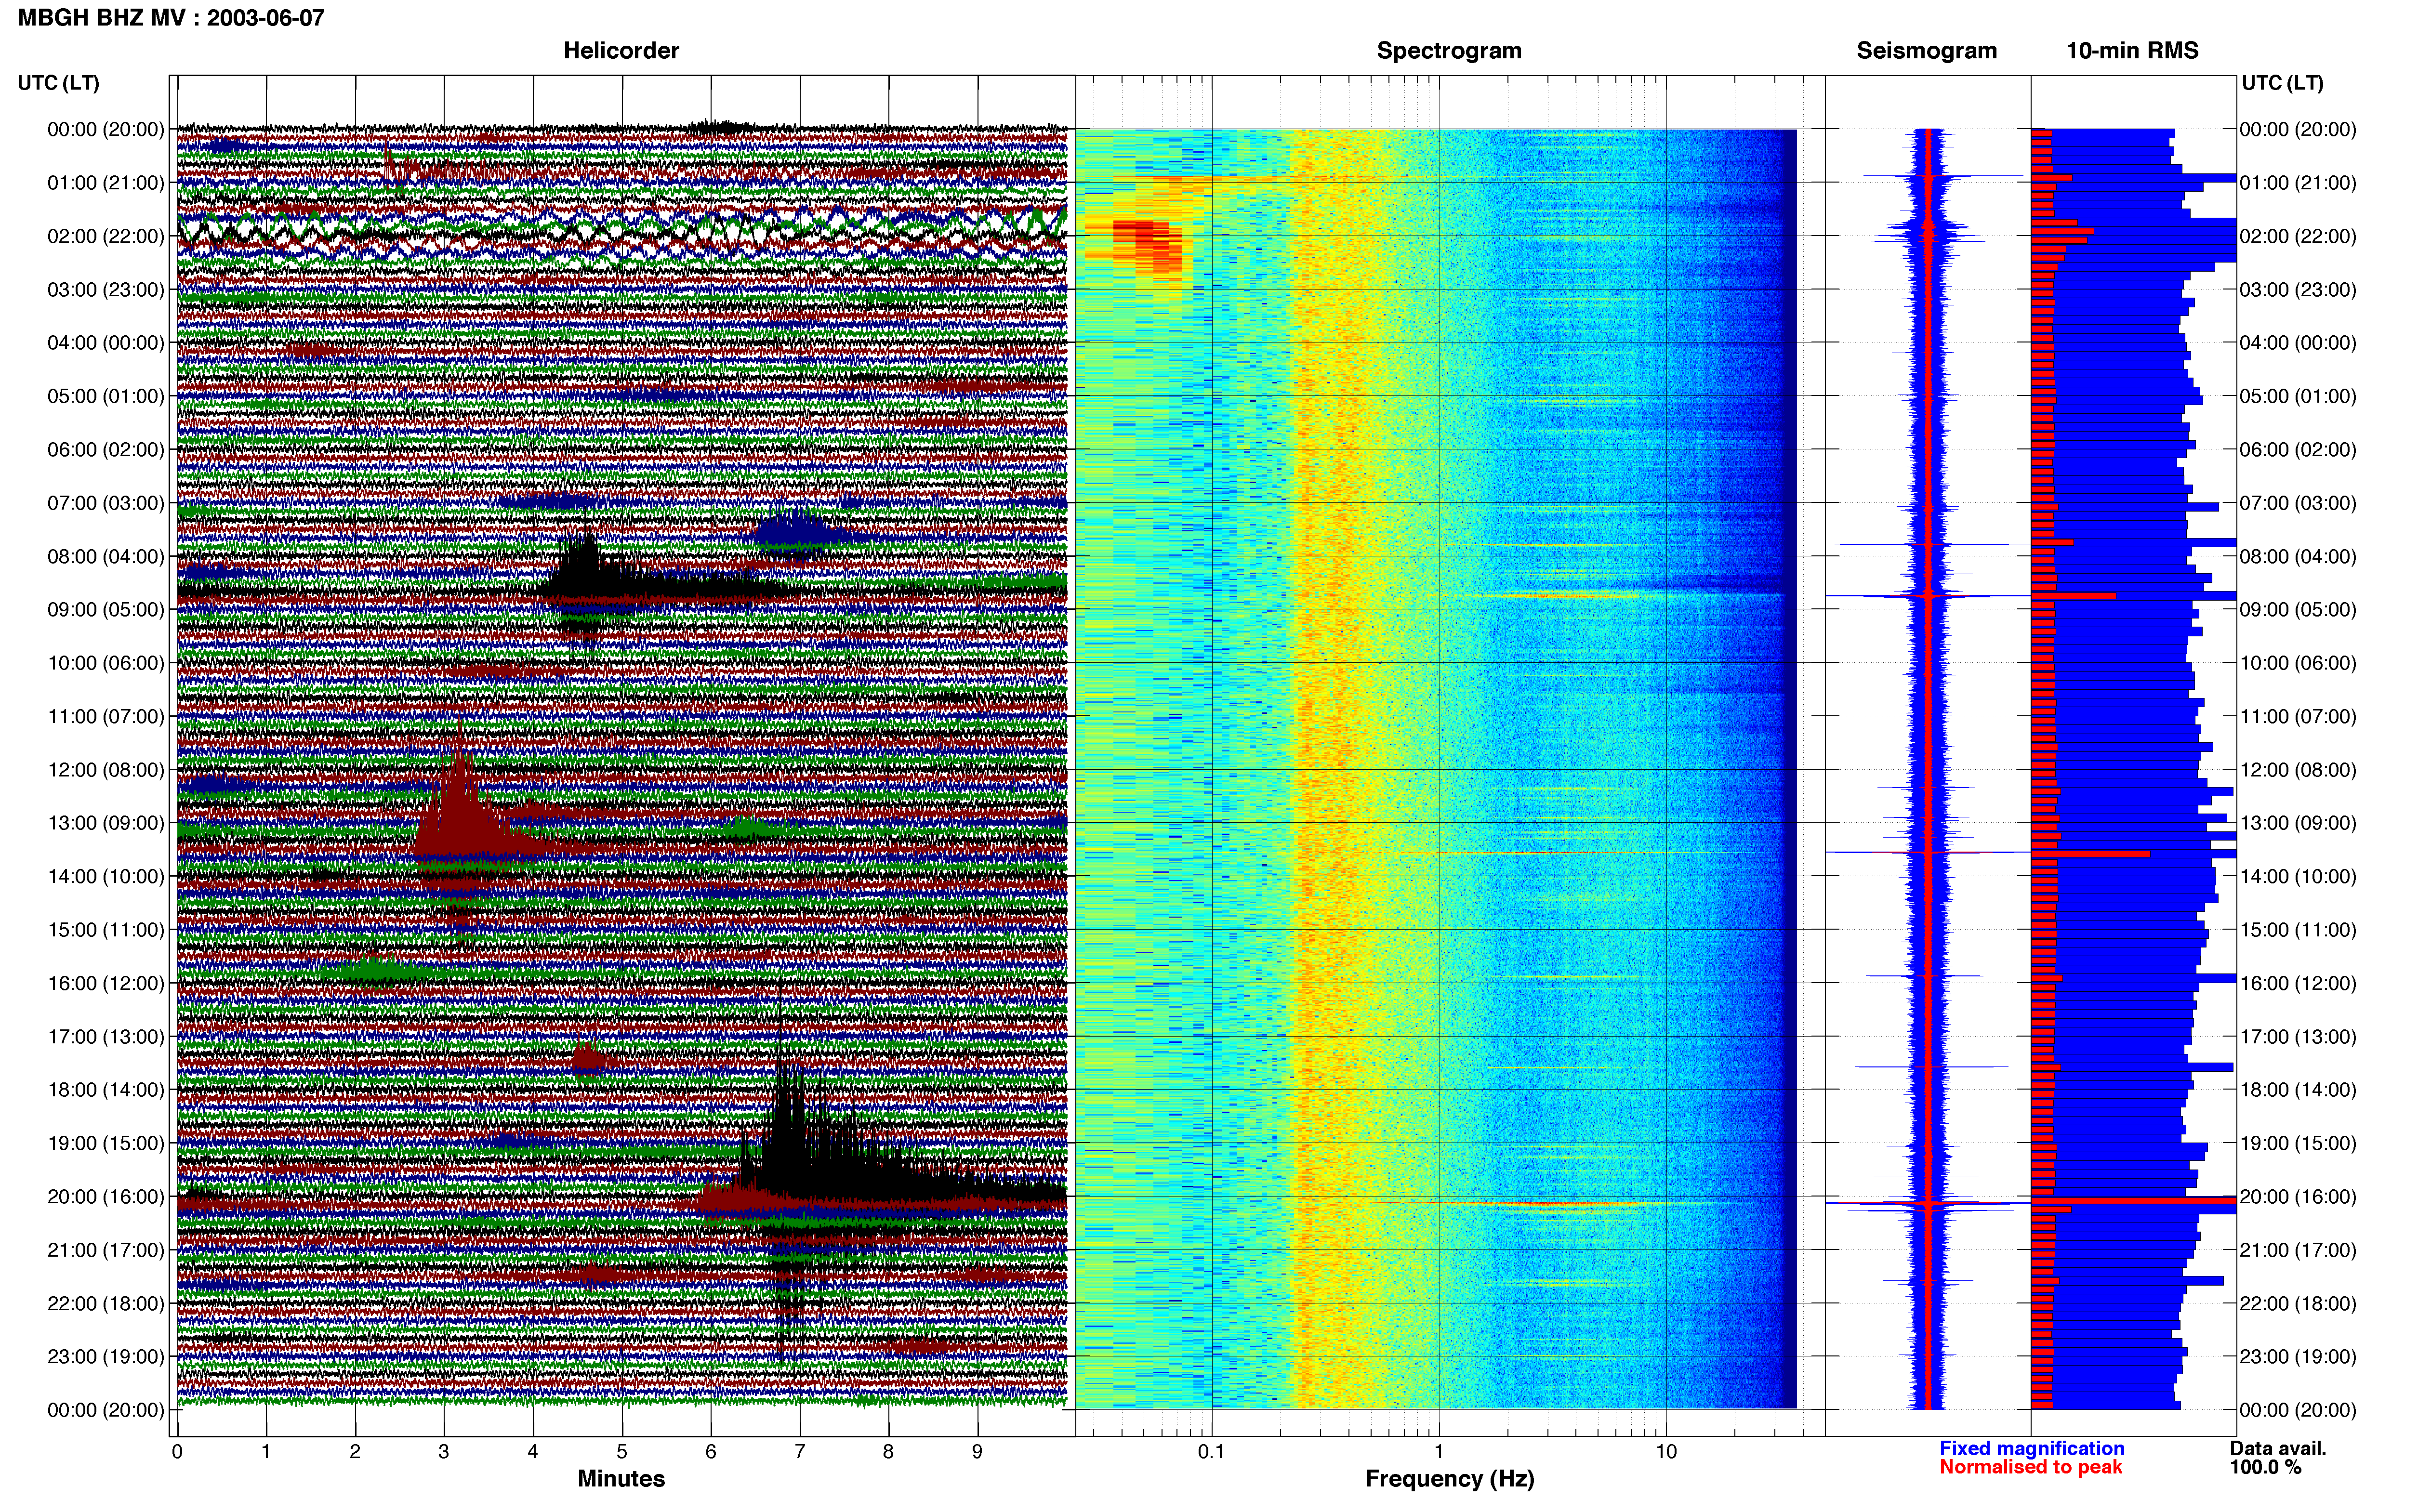Click the 'Fixed magnification' legend text
Viewport: 2418px width, 1512px height.
click(2032, 1448)
